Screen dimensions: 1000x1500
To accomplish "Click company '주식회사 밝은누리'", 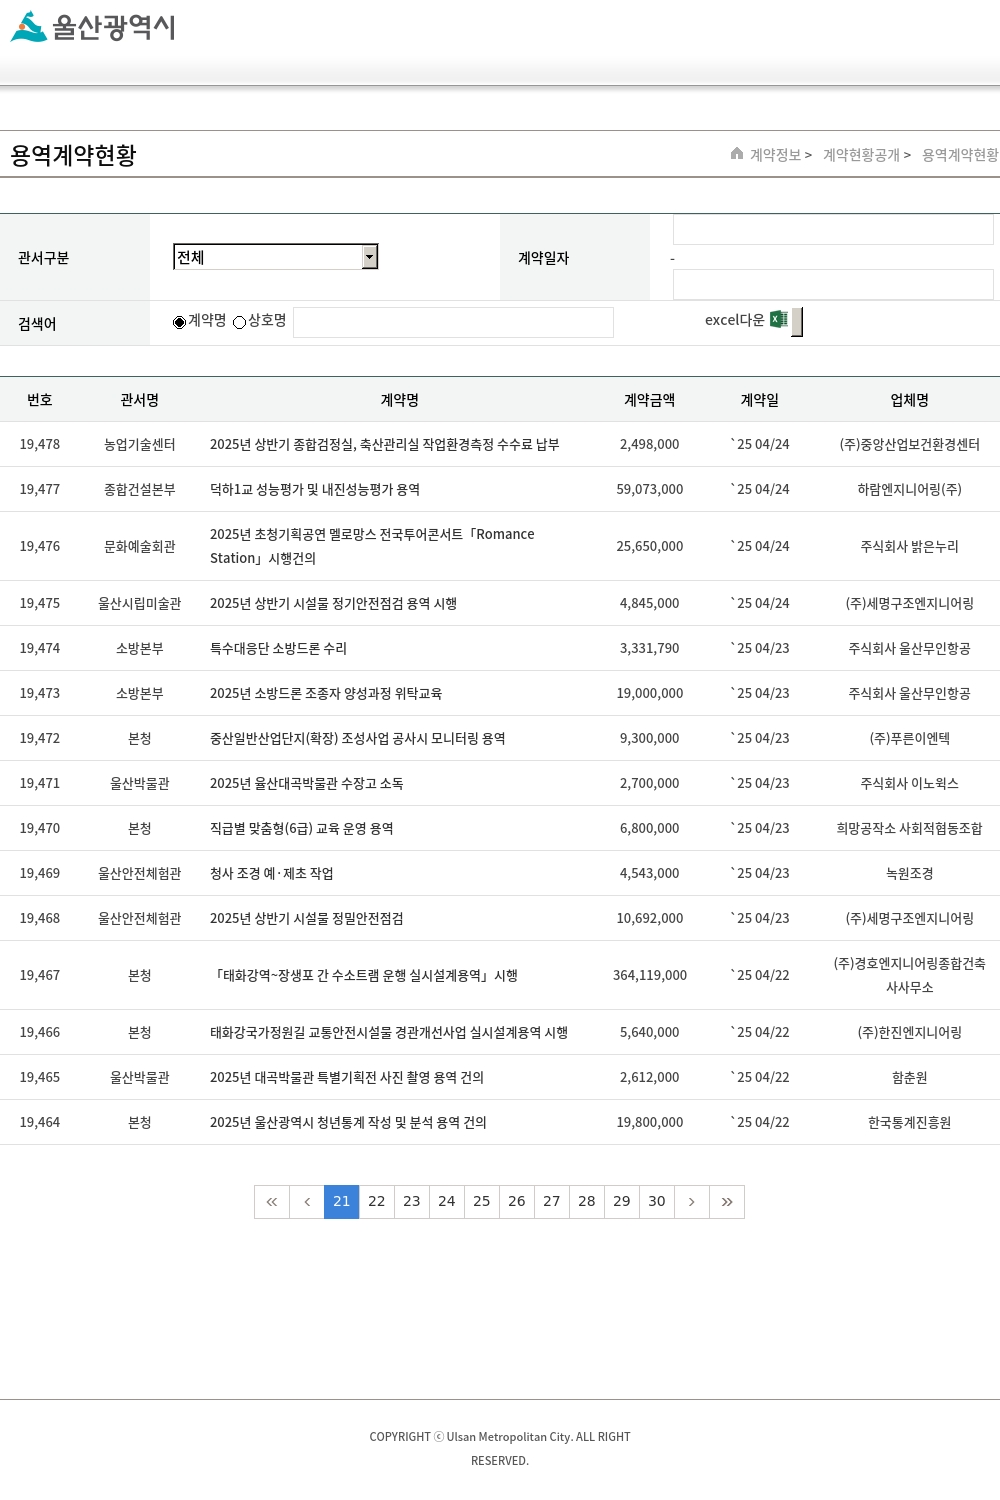I will [910, 547].
